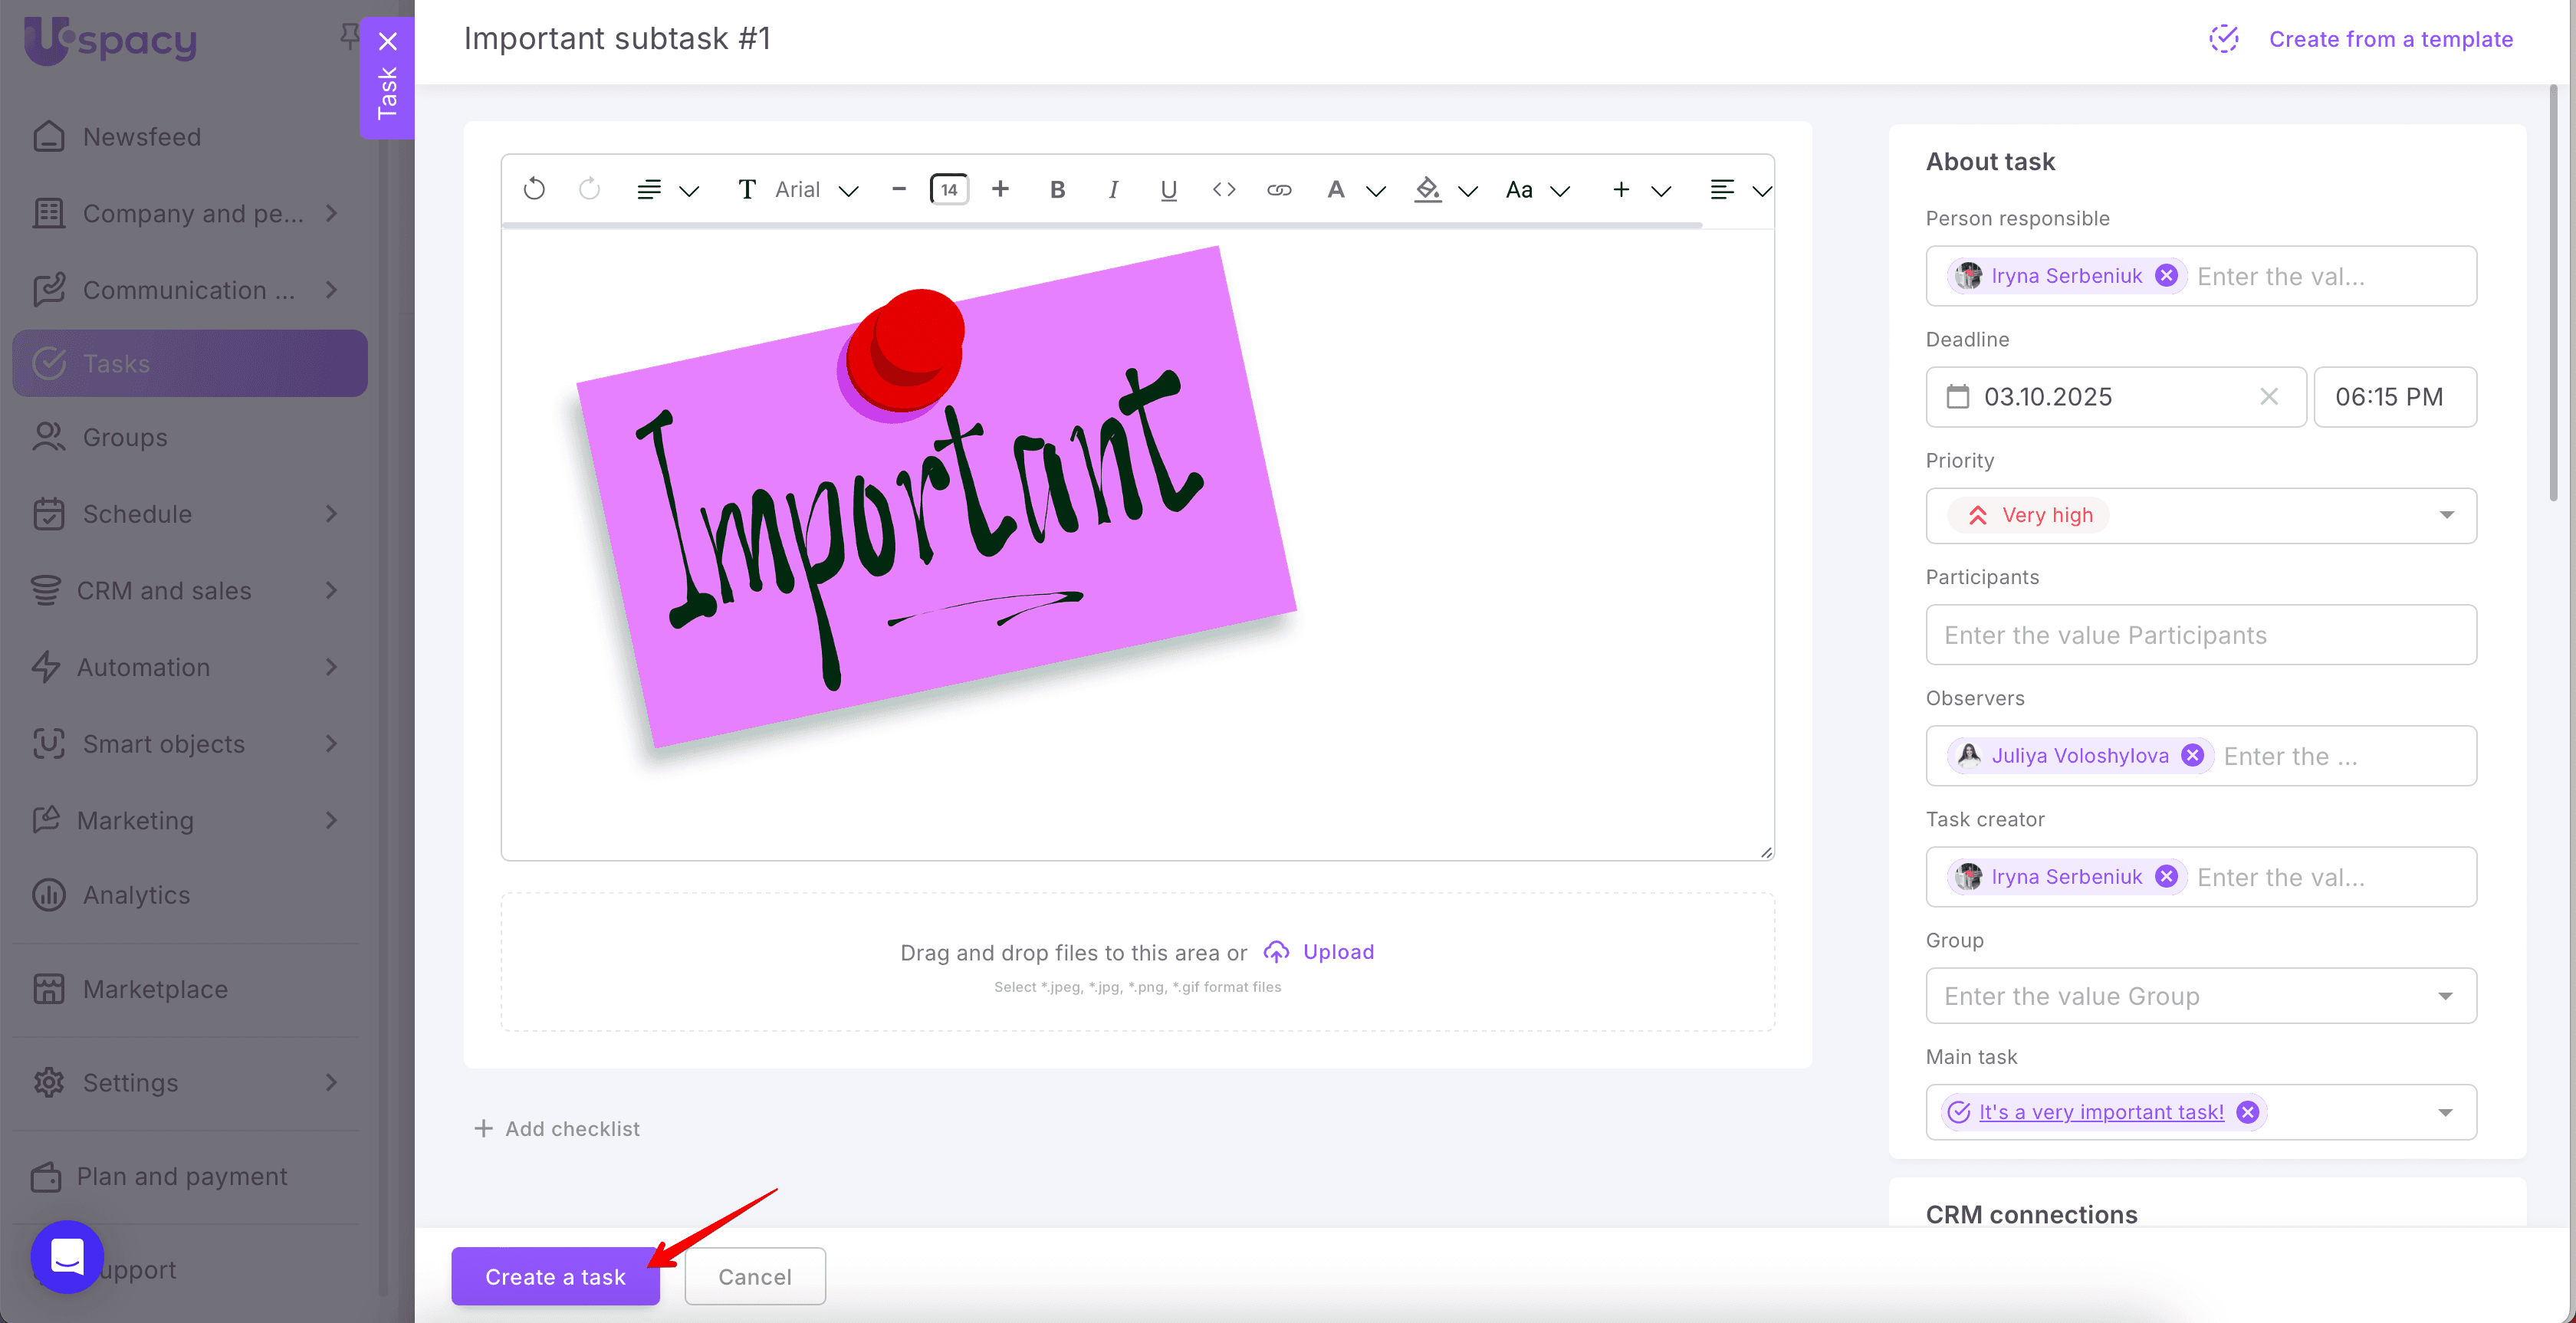The height and width of the screenshot is (1323, 2576).
Task: Click the insert link icon
Action: pos(1279,189)
